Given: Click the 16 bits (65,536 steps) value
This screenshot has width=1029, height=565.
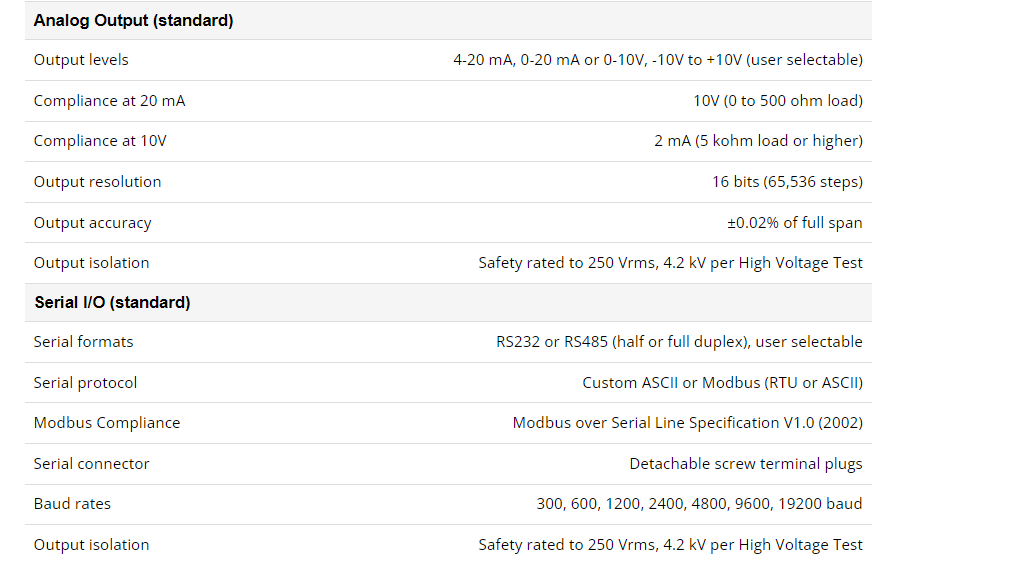Looking at the screenshot, I should pos(787,182).
